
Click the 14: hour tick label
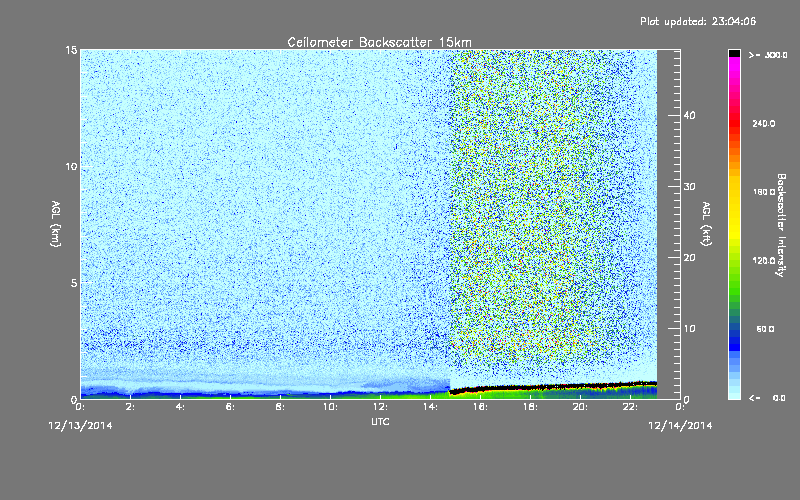click(x=430, y=407)
